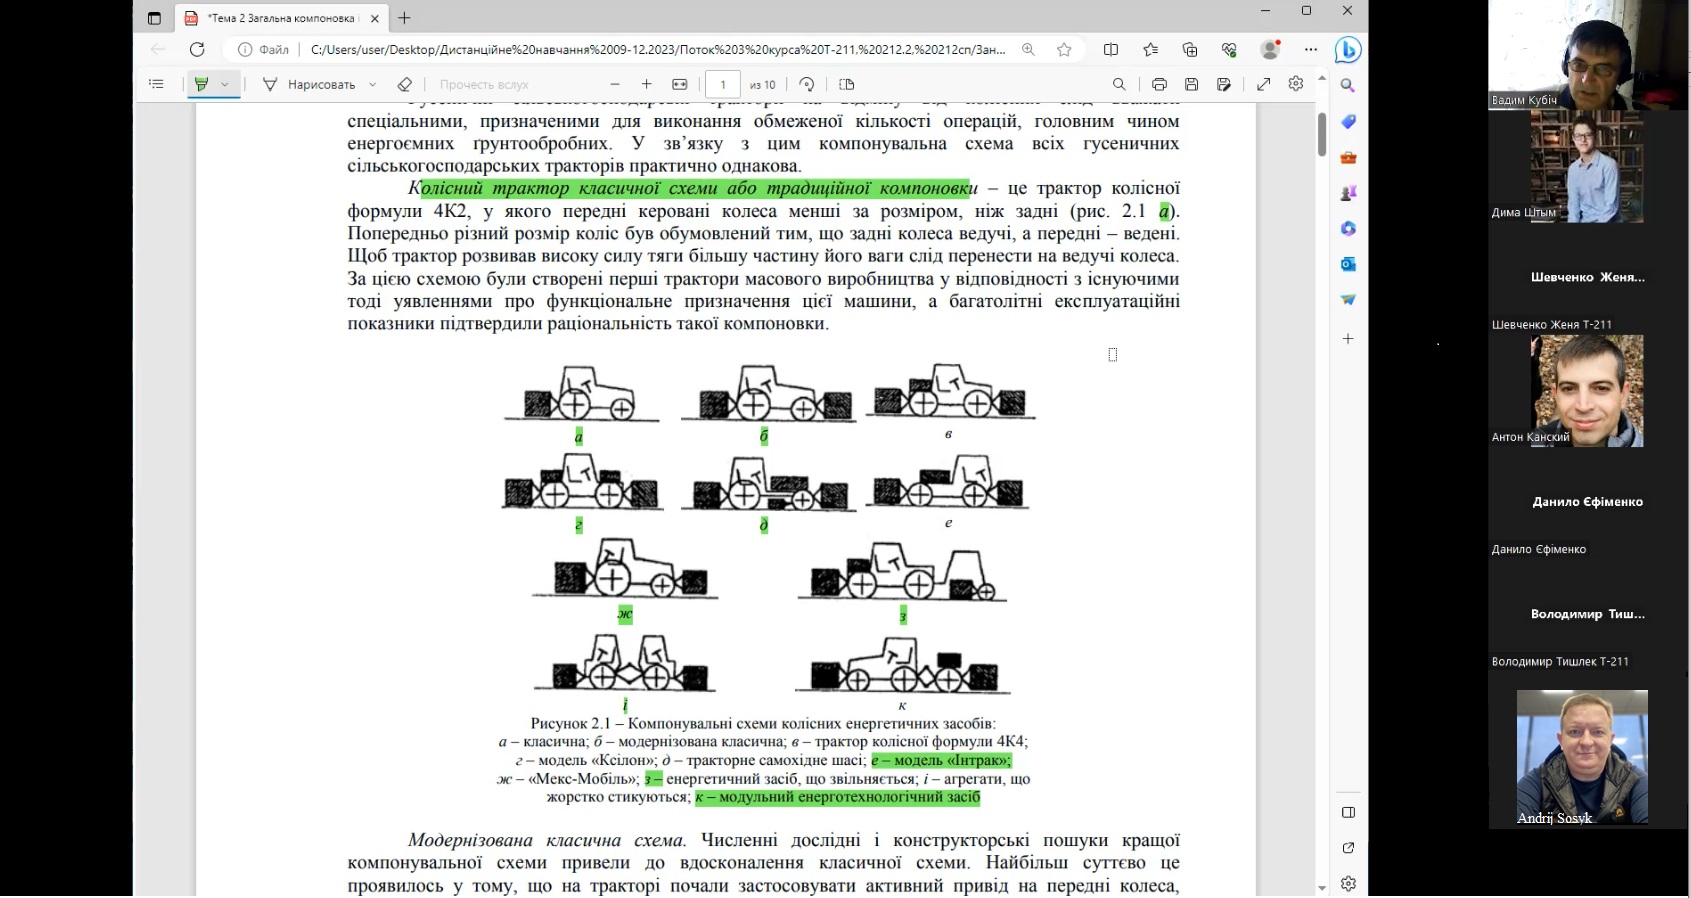The height and width of the screenshot is (898, 1691).
Task: Rotate the PDF page
Action: 807,85
